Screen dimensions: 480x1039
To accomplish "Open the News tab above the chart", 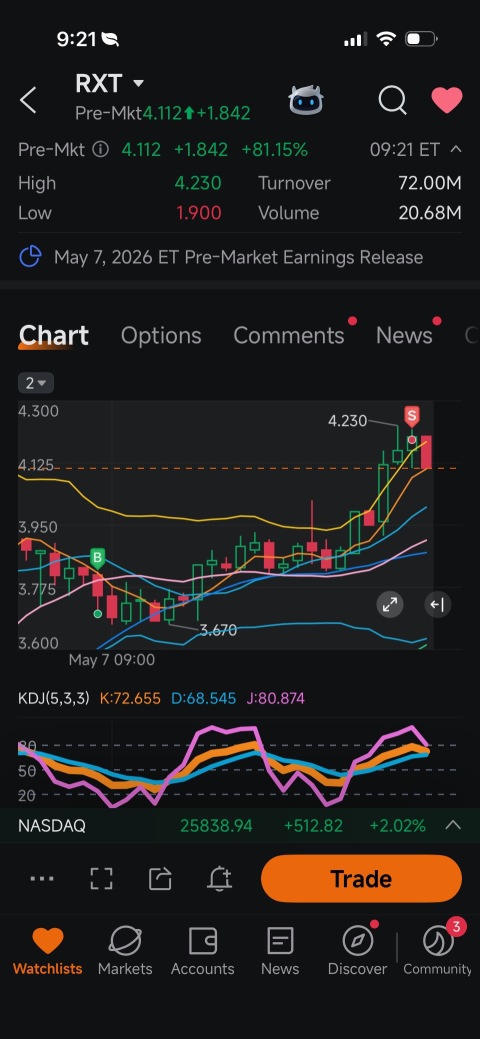I will click(404, 335).
